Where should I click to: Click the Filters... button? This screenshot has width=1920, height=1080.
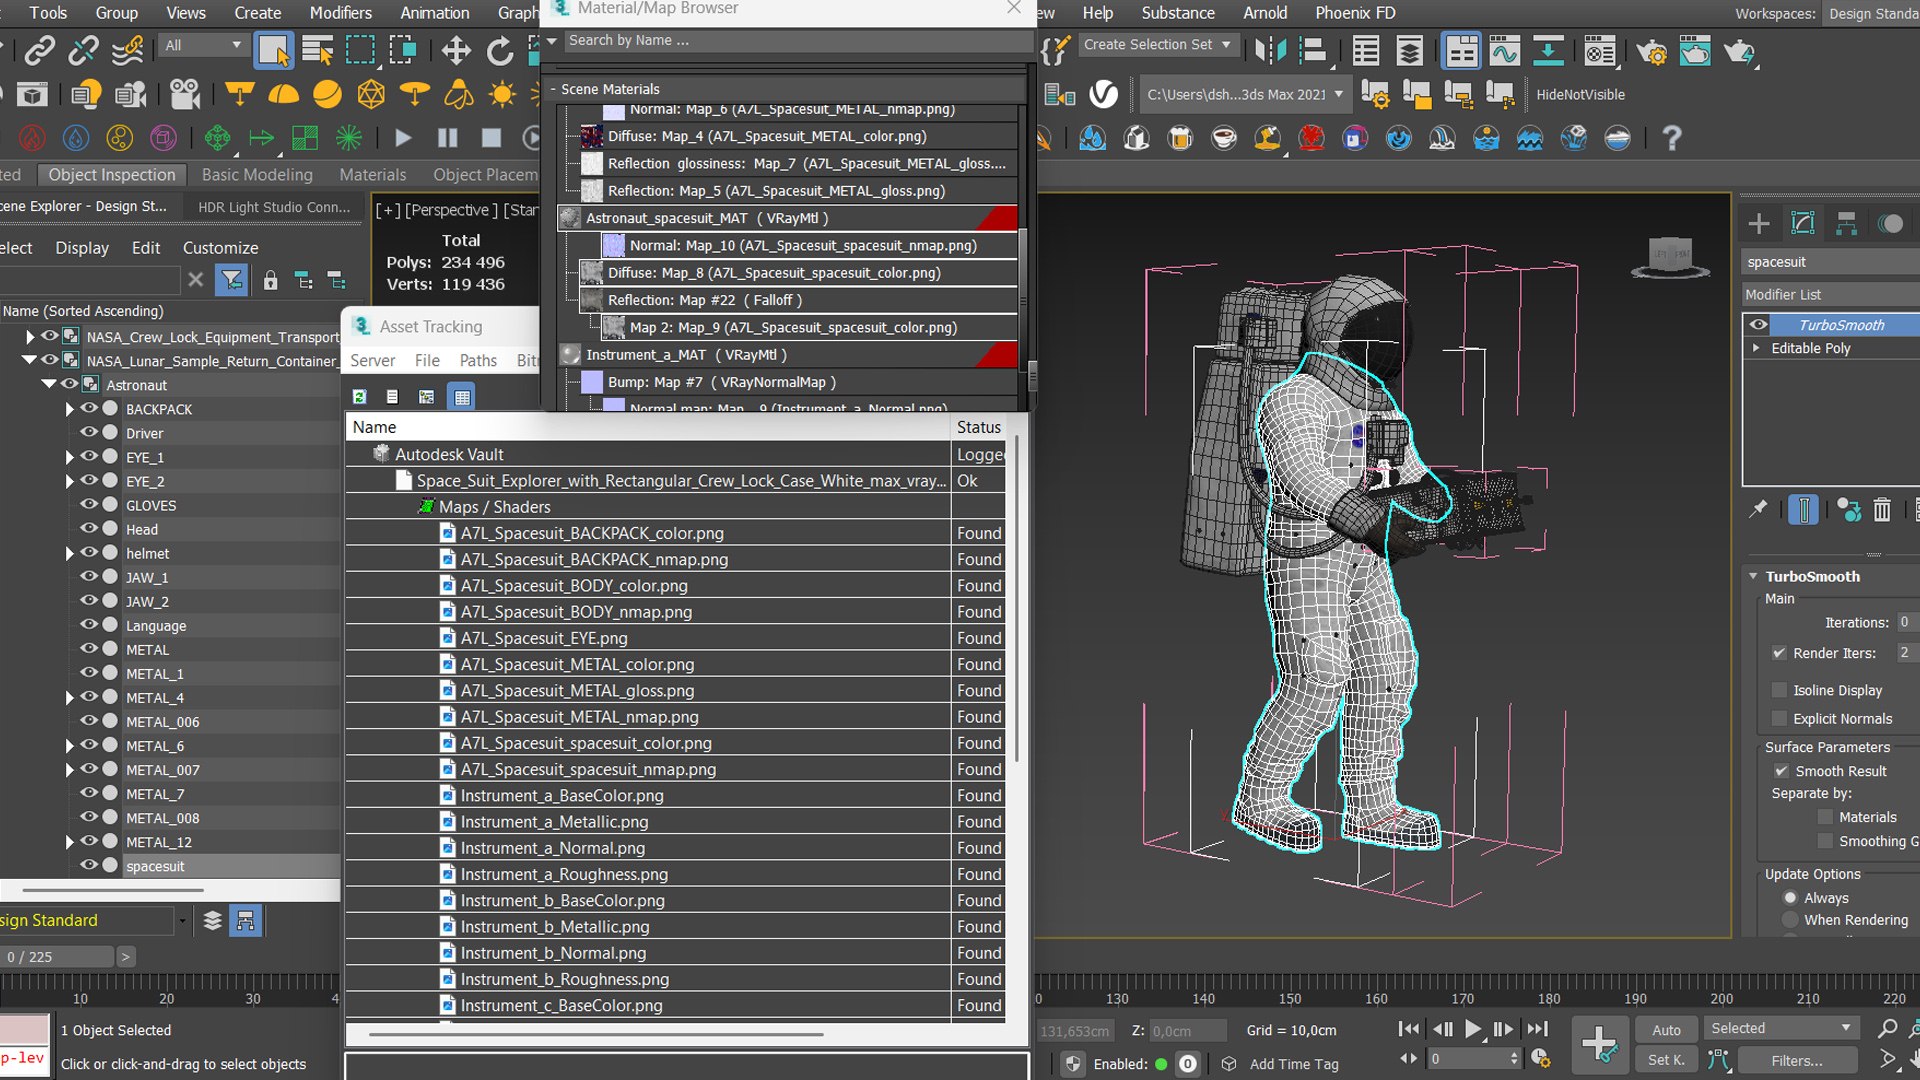[1797, 1060]
